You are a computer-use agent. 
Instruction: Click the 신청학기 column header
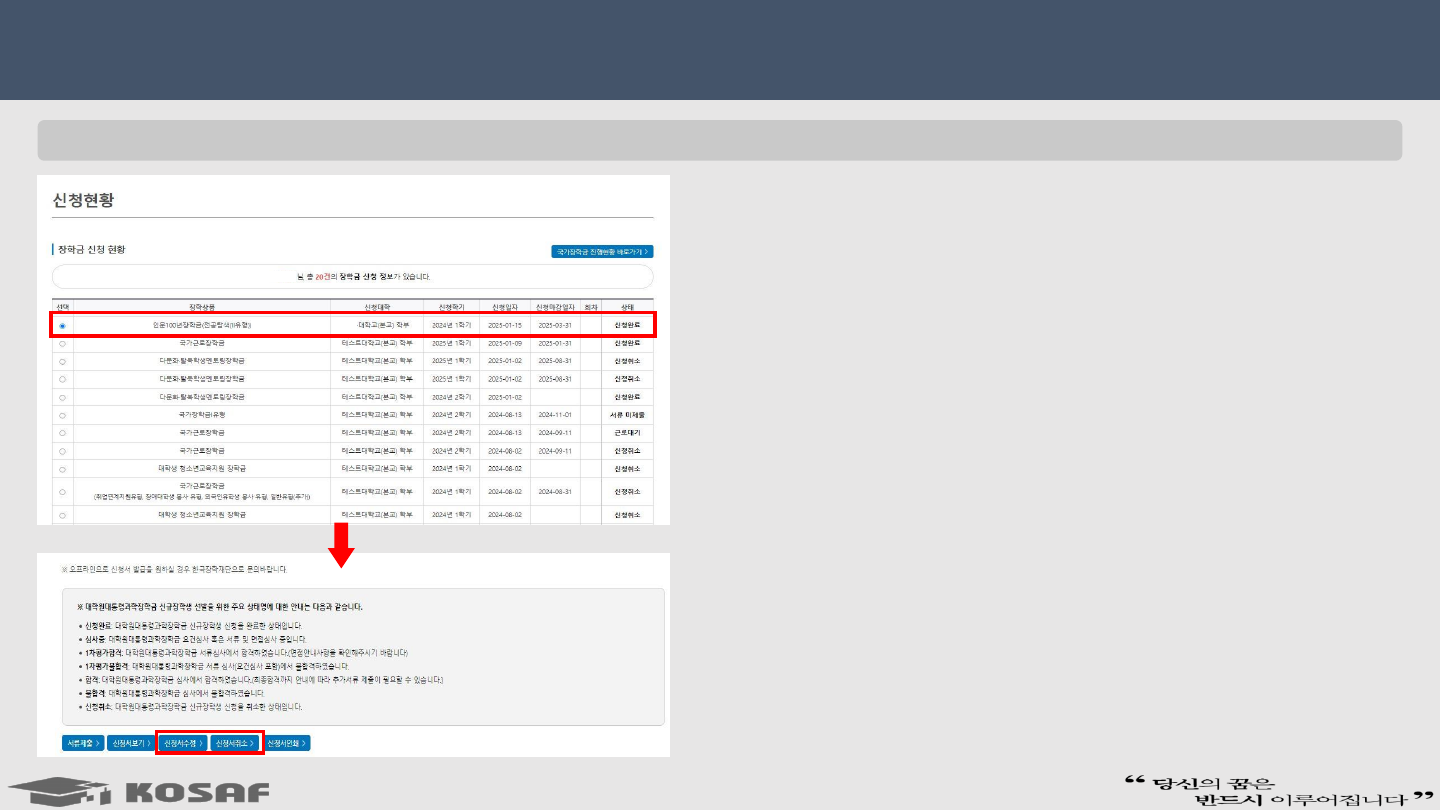(x=449, y=306)
